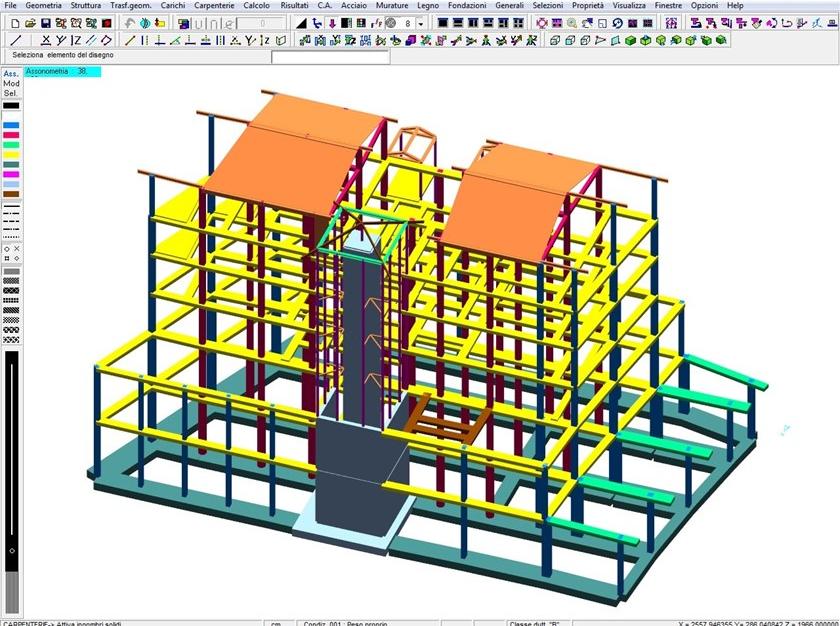Screen dimensions: 840x626
Task: Click the zoom magnifier icon
Action: [572, 23]
